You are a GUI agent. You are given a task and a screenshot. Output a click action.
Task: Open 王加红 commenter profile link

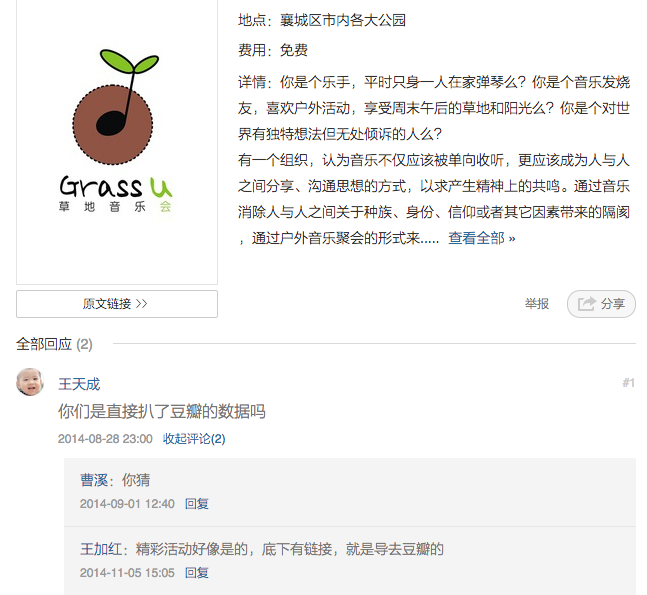point(101,549)
